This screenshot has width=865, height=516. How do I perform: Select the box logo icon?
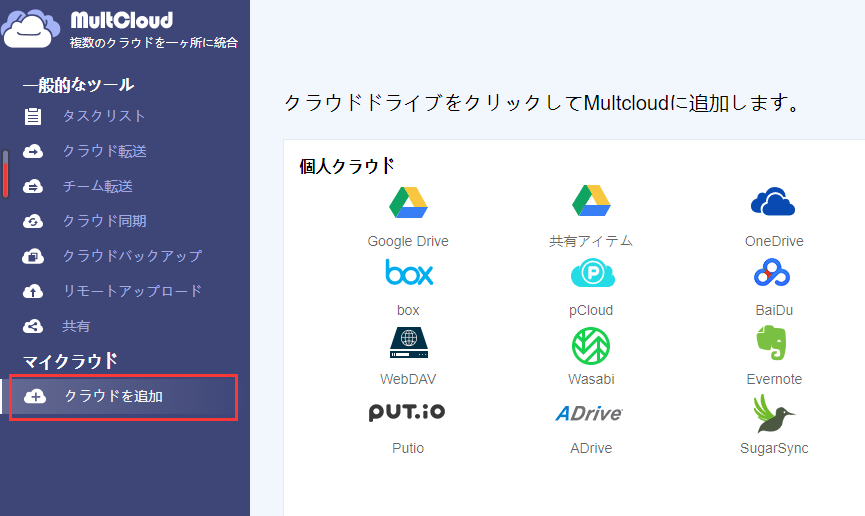click(409, 272)
